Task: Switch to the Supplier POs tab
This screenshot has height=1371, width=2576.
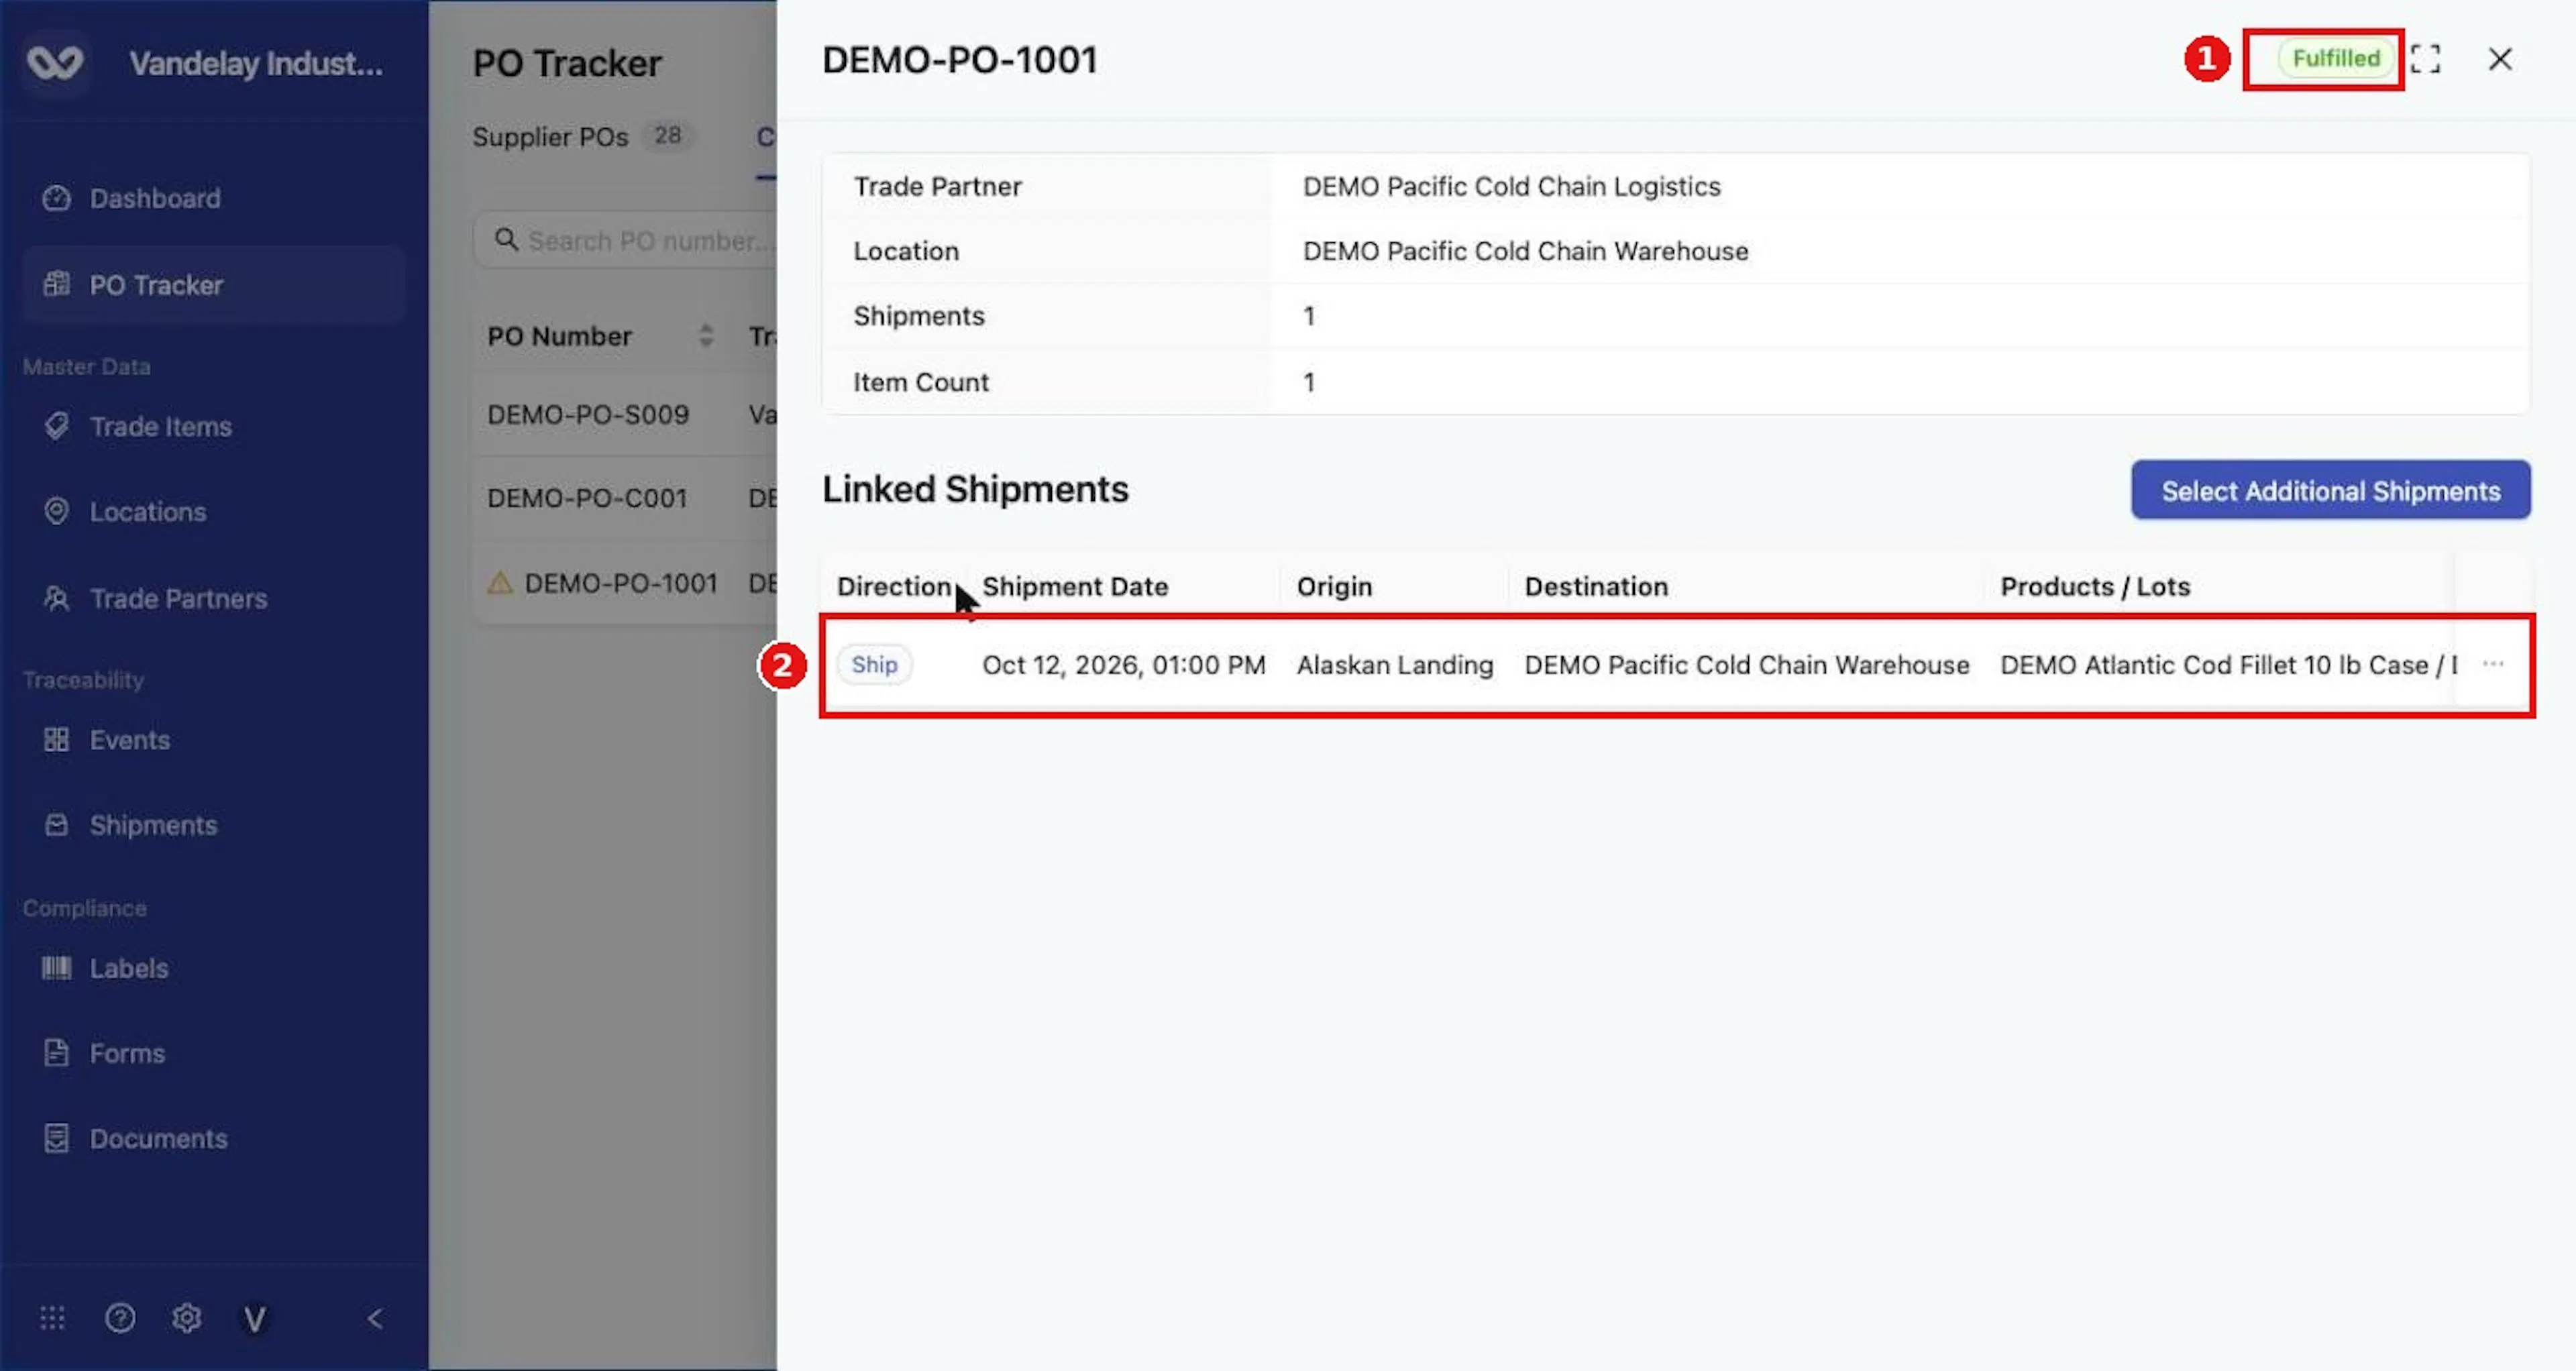Action: [583, 137]
